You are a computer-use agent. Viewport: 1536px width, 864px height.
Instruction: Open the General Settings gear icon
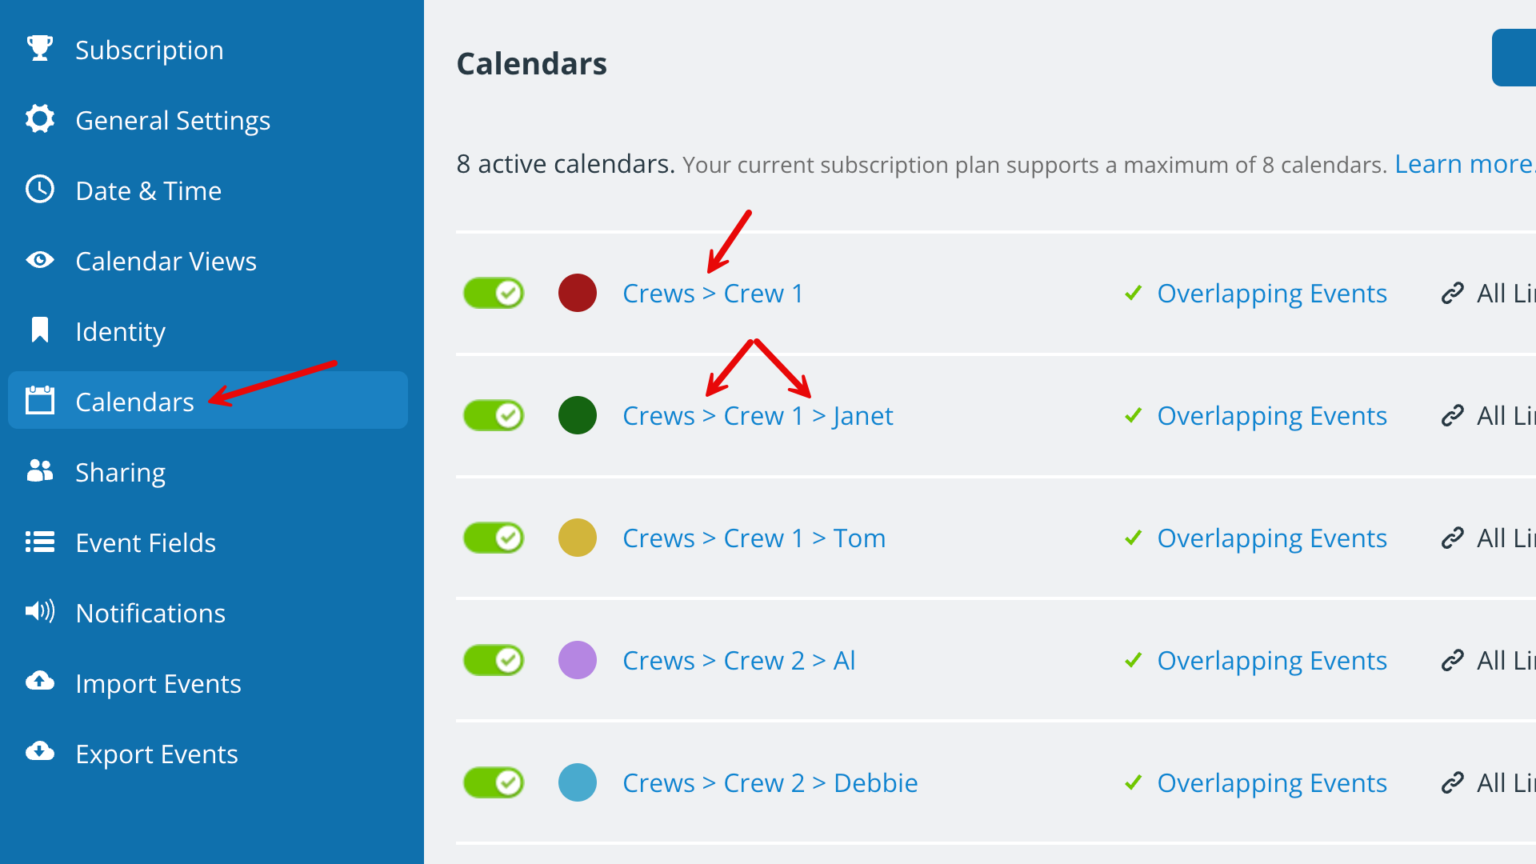pos(38,119)
